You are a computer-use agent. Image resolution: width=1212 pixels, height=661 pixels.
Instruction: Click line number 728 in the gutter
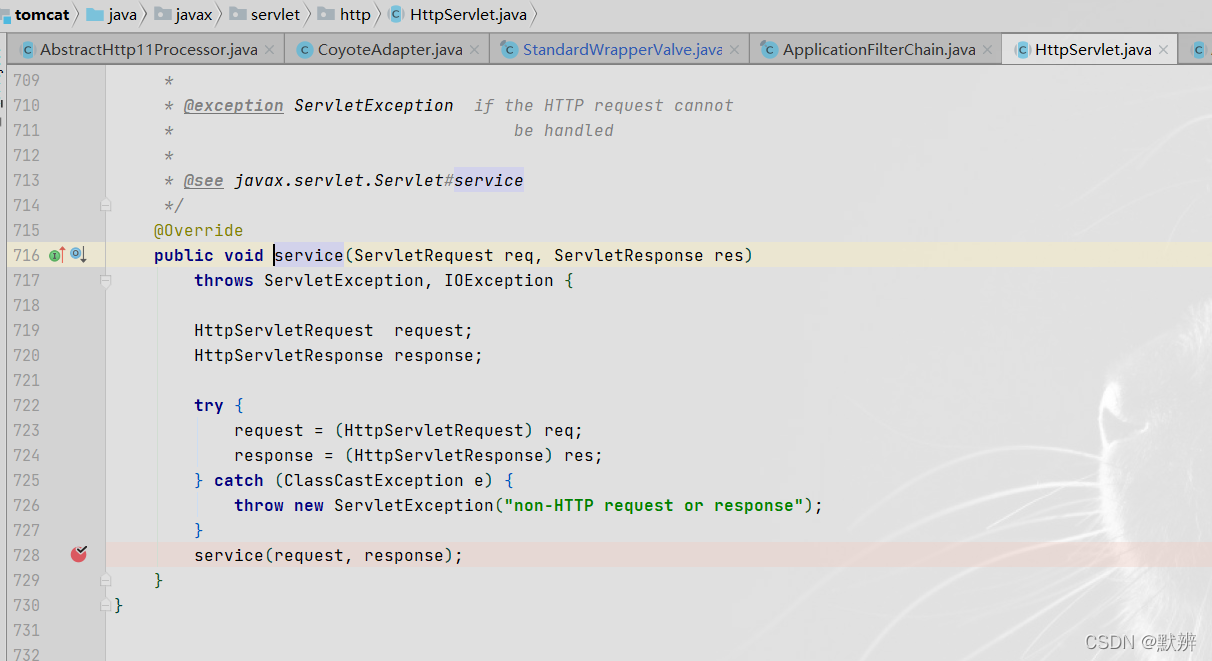27,555
